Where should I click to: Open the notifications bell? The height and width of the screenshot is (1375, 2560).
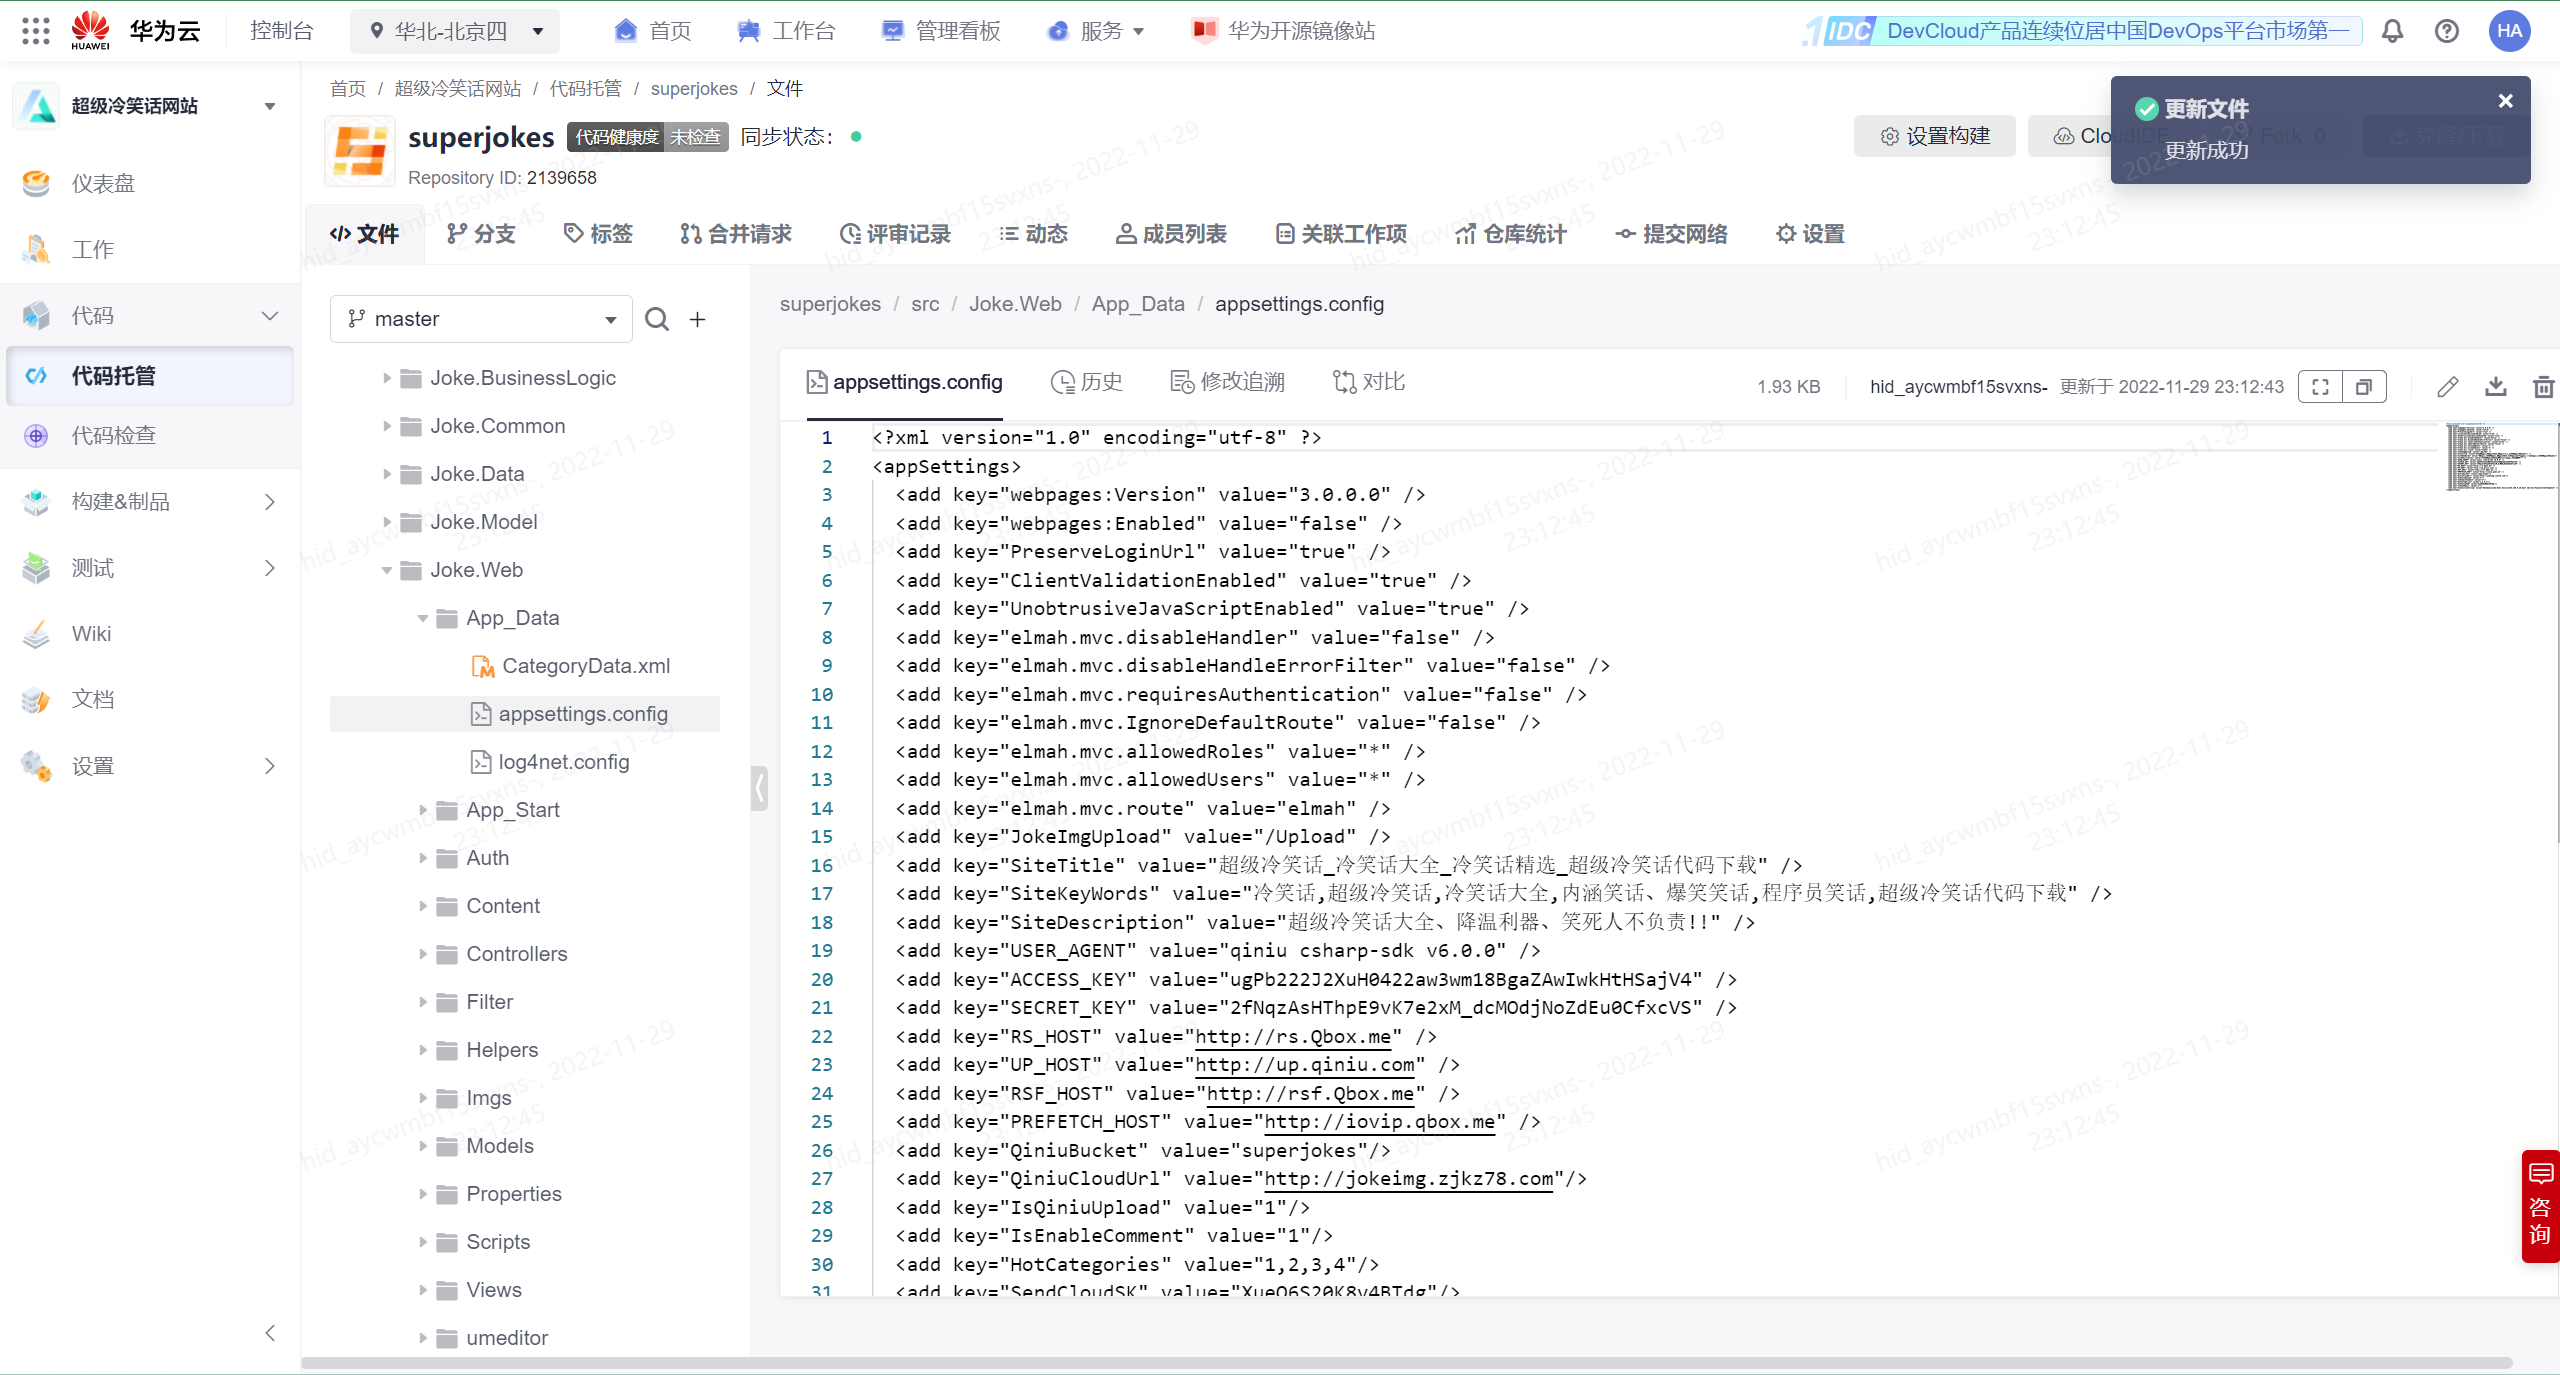[x=2392, y=31]
